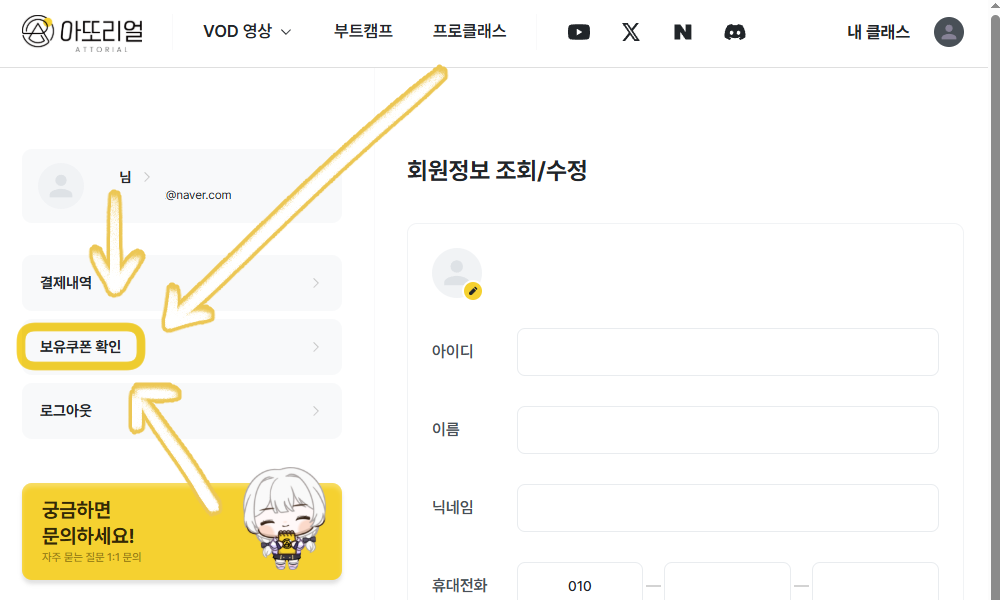Image resolution: width=1000 pixels, height=600 pixels.
Task: Go to 프로클래스 menu item
Action: (469, 31)
